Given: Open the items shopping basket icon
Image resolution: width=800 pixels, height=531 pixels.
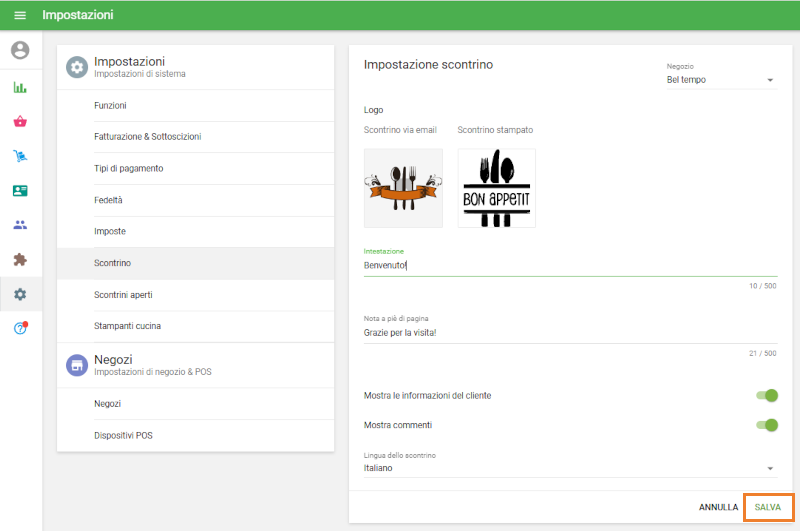Looking at the screenshot, I should pyautogui.click(x=20, y=122).
